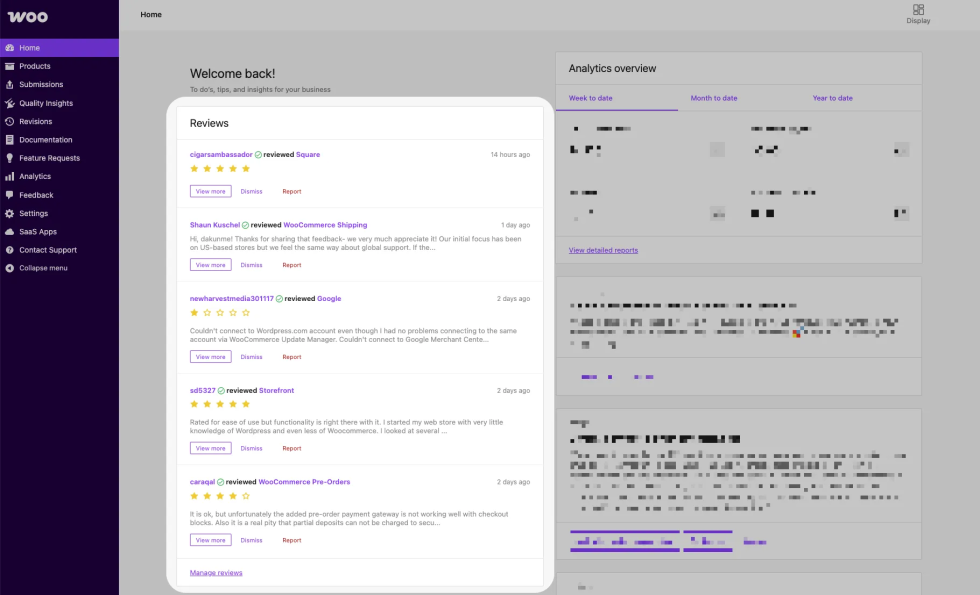Viewport: 980px width, 595px height.
Task: Click the one-star rating on Google review
Action: (220, 312)
